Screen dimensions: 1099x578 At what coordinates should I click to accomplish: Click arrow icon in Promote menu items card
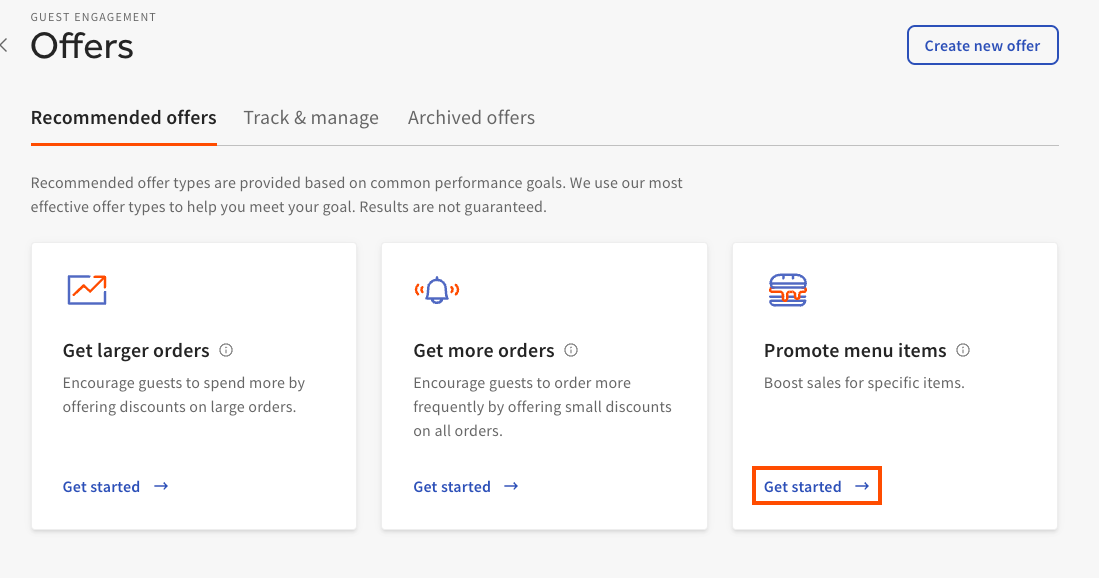tap(862, 486)
